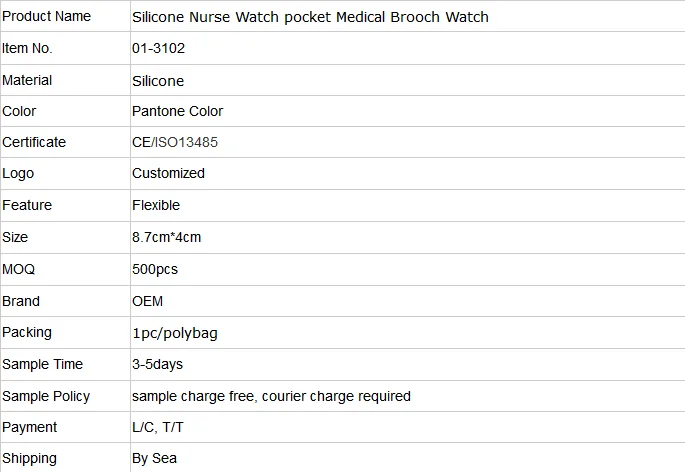Select the sample charge free policy text
This screenshot has width=685, height=472.
point(271,396)
